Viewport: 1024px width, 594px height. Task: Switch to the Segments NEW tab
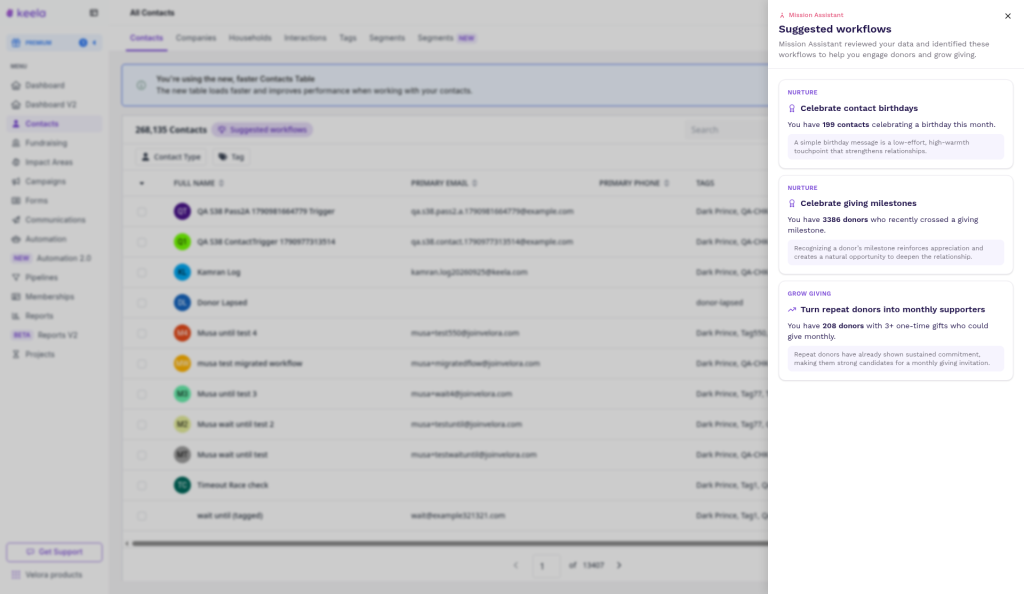447,38
